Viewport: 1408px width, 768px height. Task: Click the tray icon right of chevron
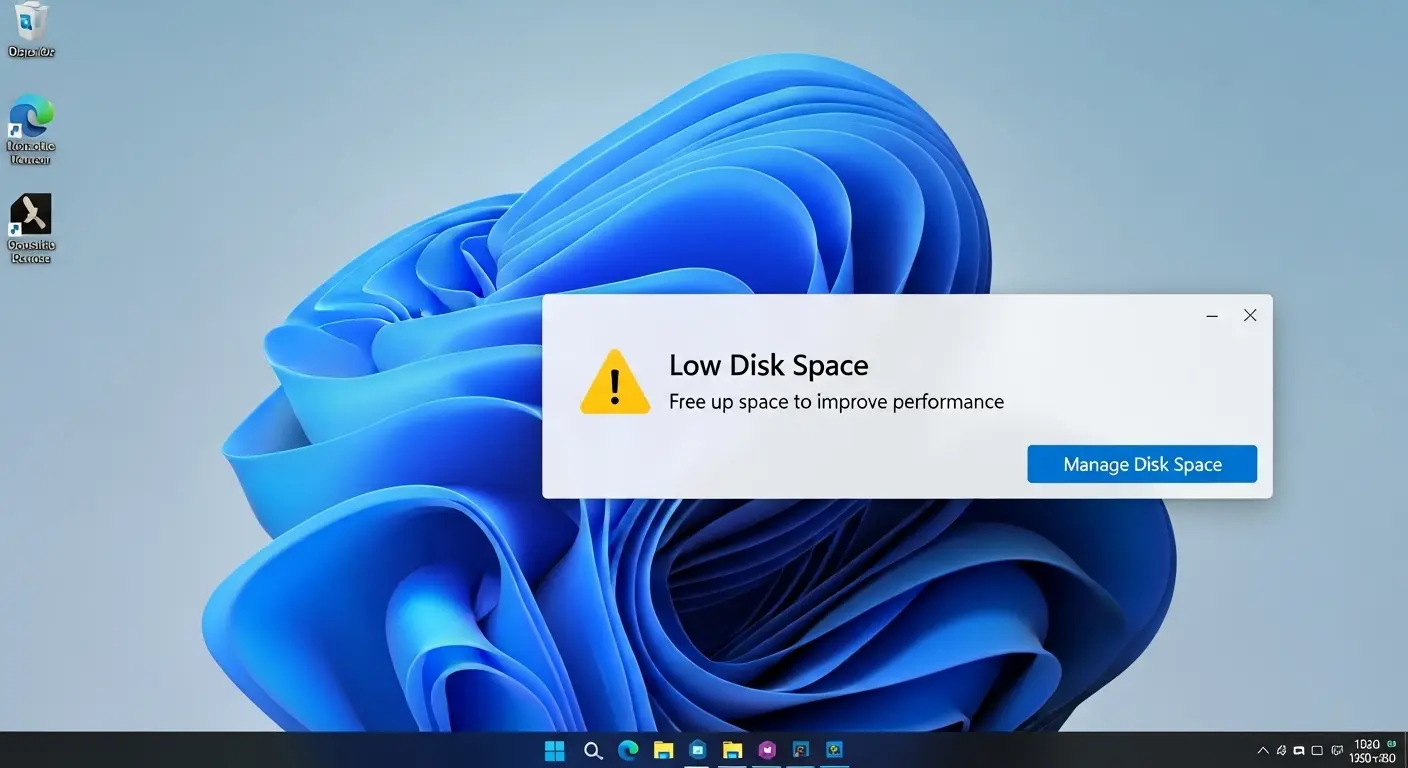pyautogui.click(x=1281, y=750)
